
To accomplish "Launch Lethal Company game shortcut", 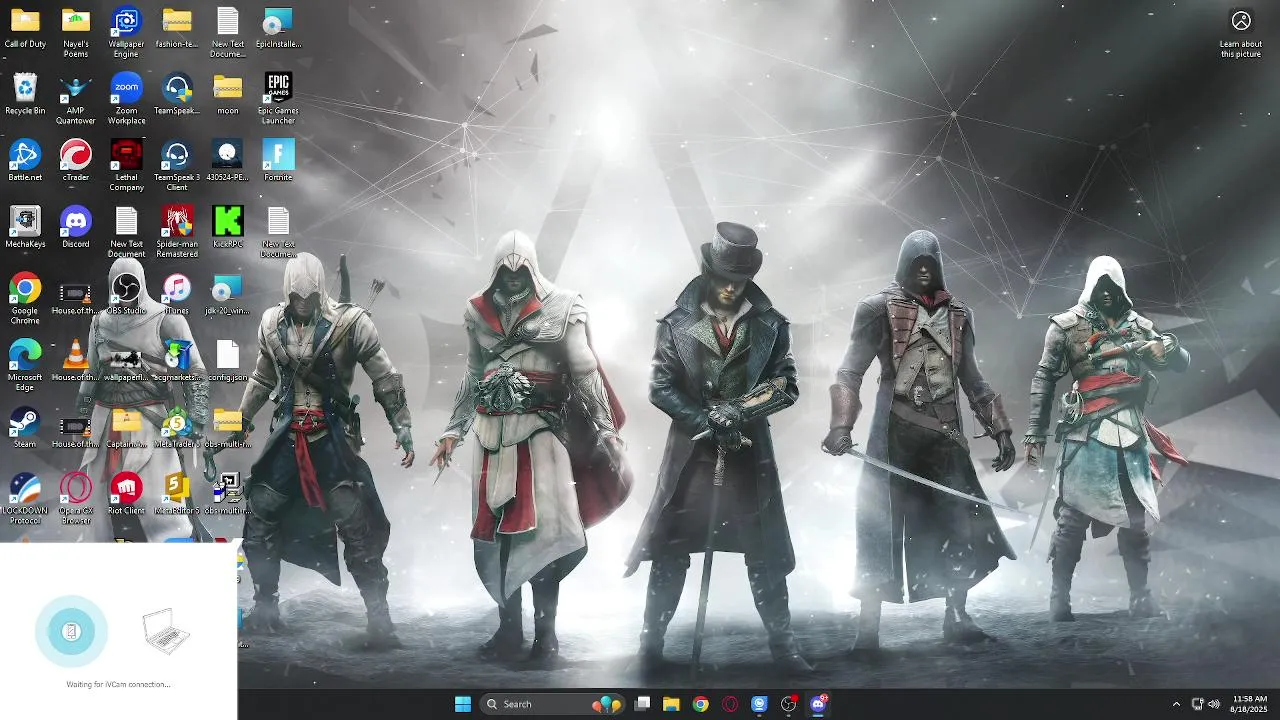I will coord(126,166).
